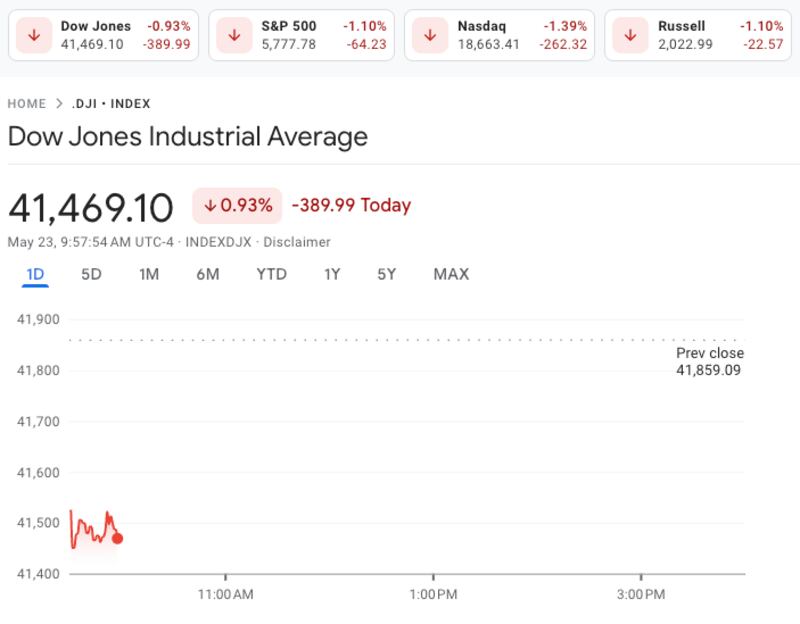
Task: Click the S&P 500 down-arrow icon
Action: [x=234, y=35]
